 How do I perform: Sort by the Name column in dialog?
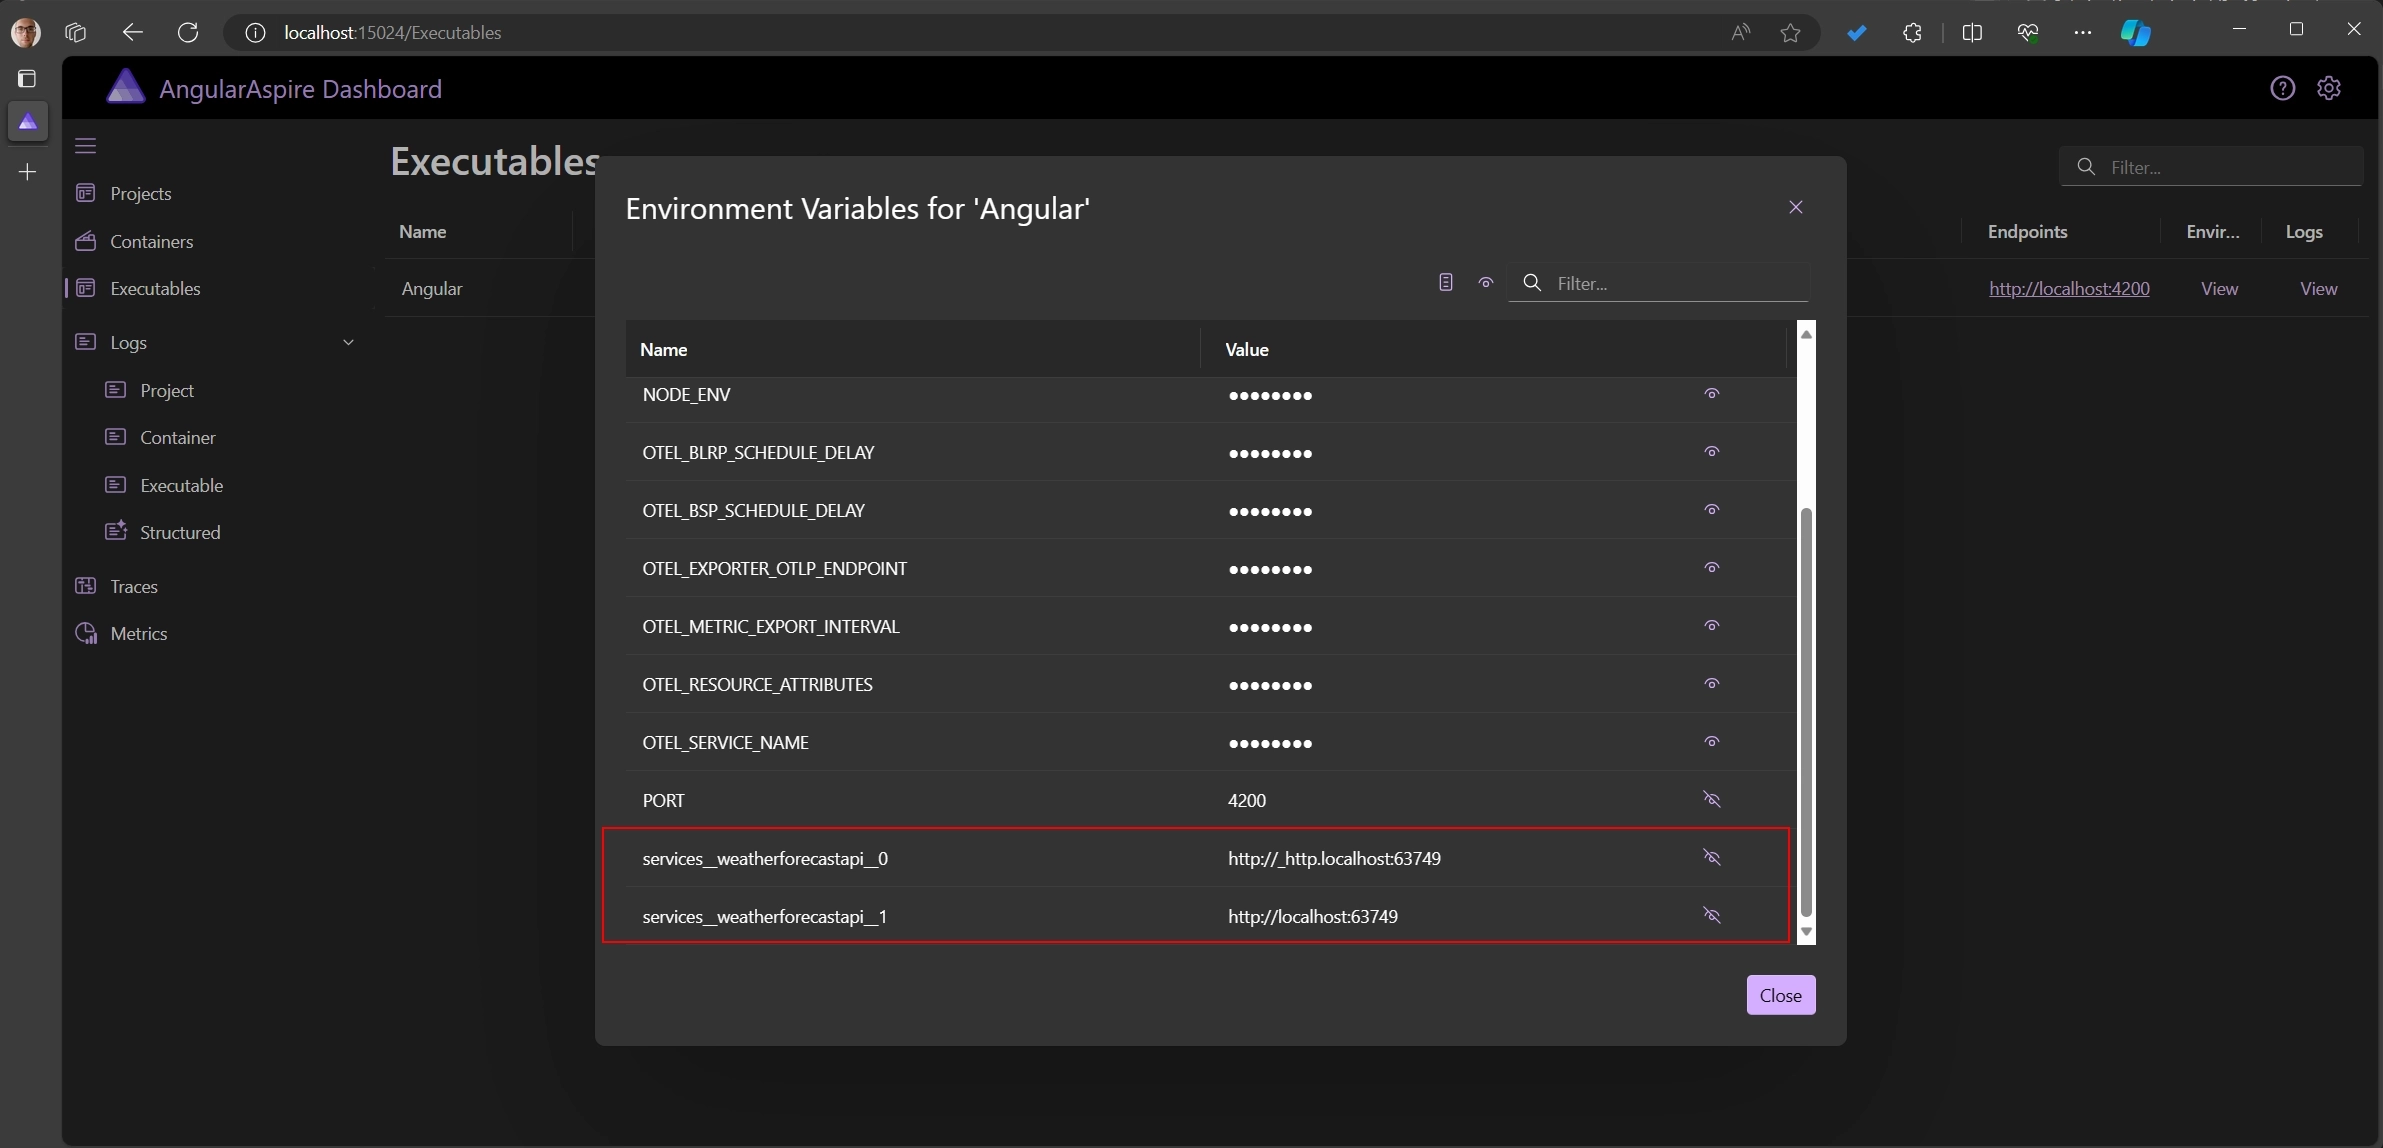click(x=663, y=350)
